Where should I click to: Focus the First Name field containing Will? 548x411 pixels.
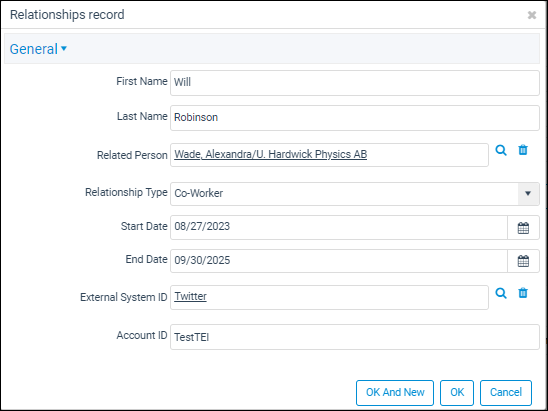pos(355,83)
